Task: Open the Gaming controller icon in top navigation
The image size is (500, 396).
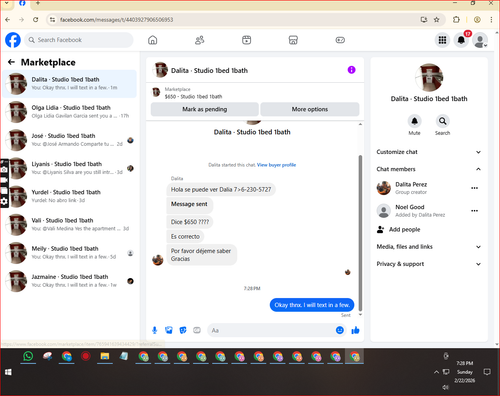Action: [340, 40]
